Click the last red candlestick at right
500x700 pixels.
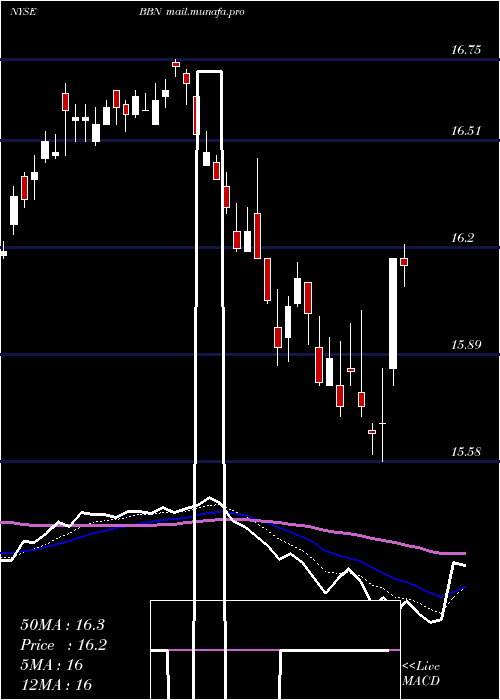click(404, 262)
